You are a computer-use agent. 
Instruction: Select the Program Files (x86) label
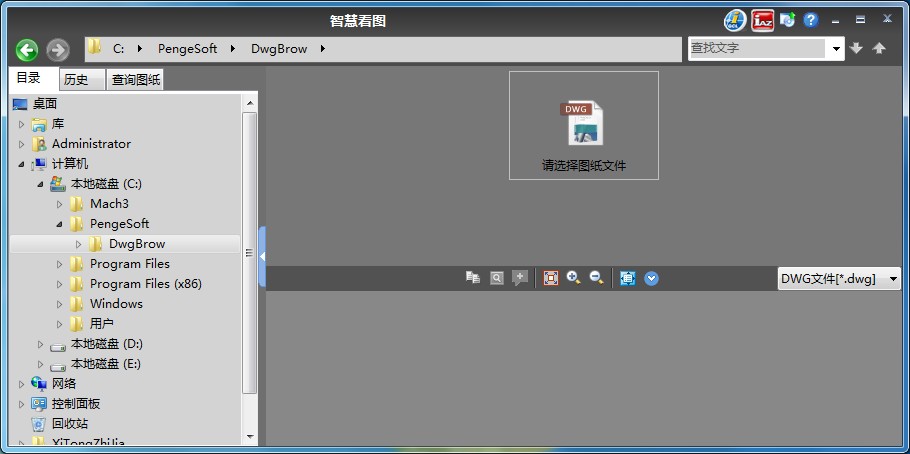tap(146, 284)
